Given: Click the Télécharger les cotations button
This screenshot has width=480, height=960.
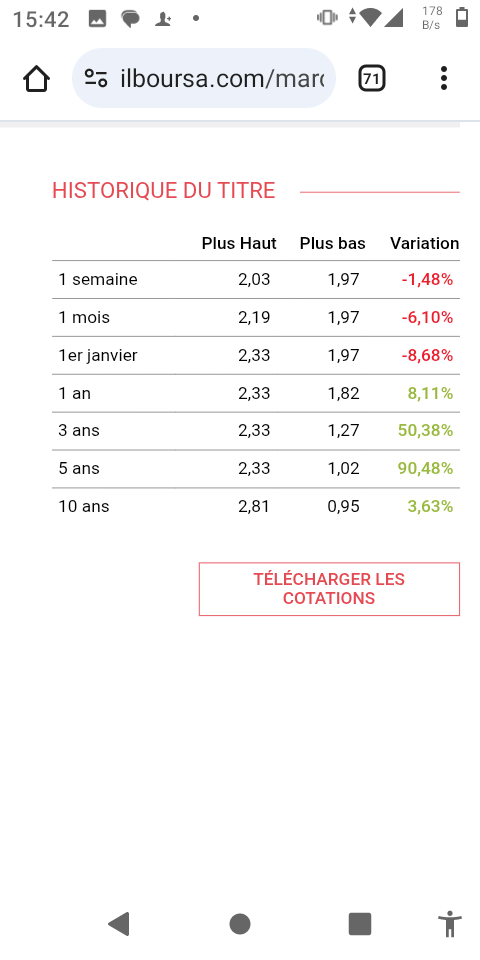Looking at the screenshot, I should click(x=329, y=589).
